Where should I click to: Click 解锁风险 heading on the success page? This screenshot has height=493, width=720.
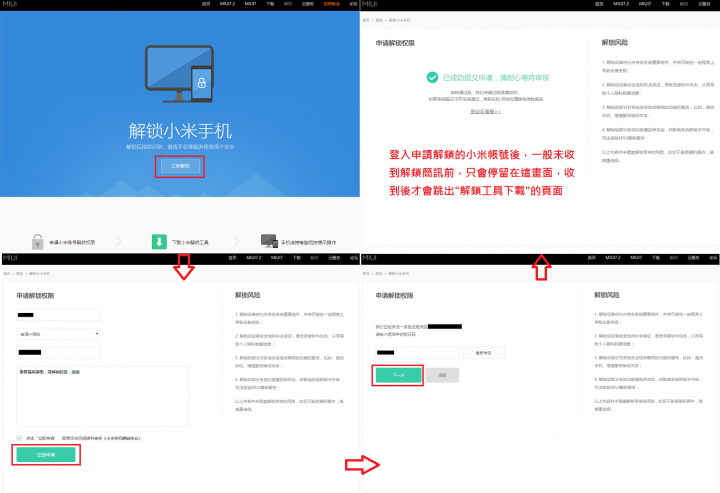(x=615, y=42)
